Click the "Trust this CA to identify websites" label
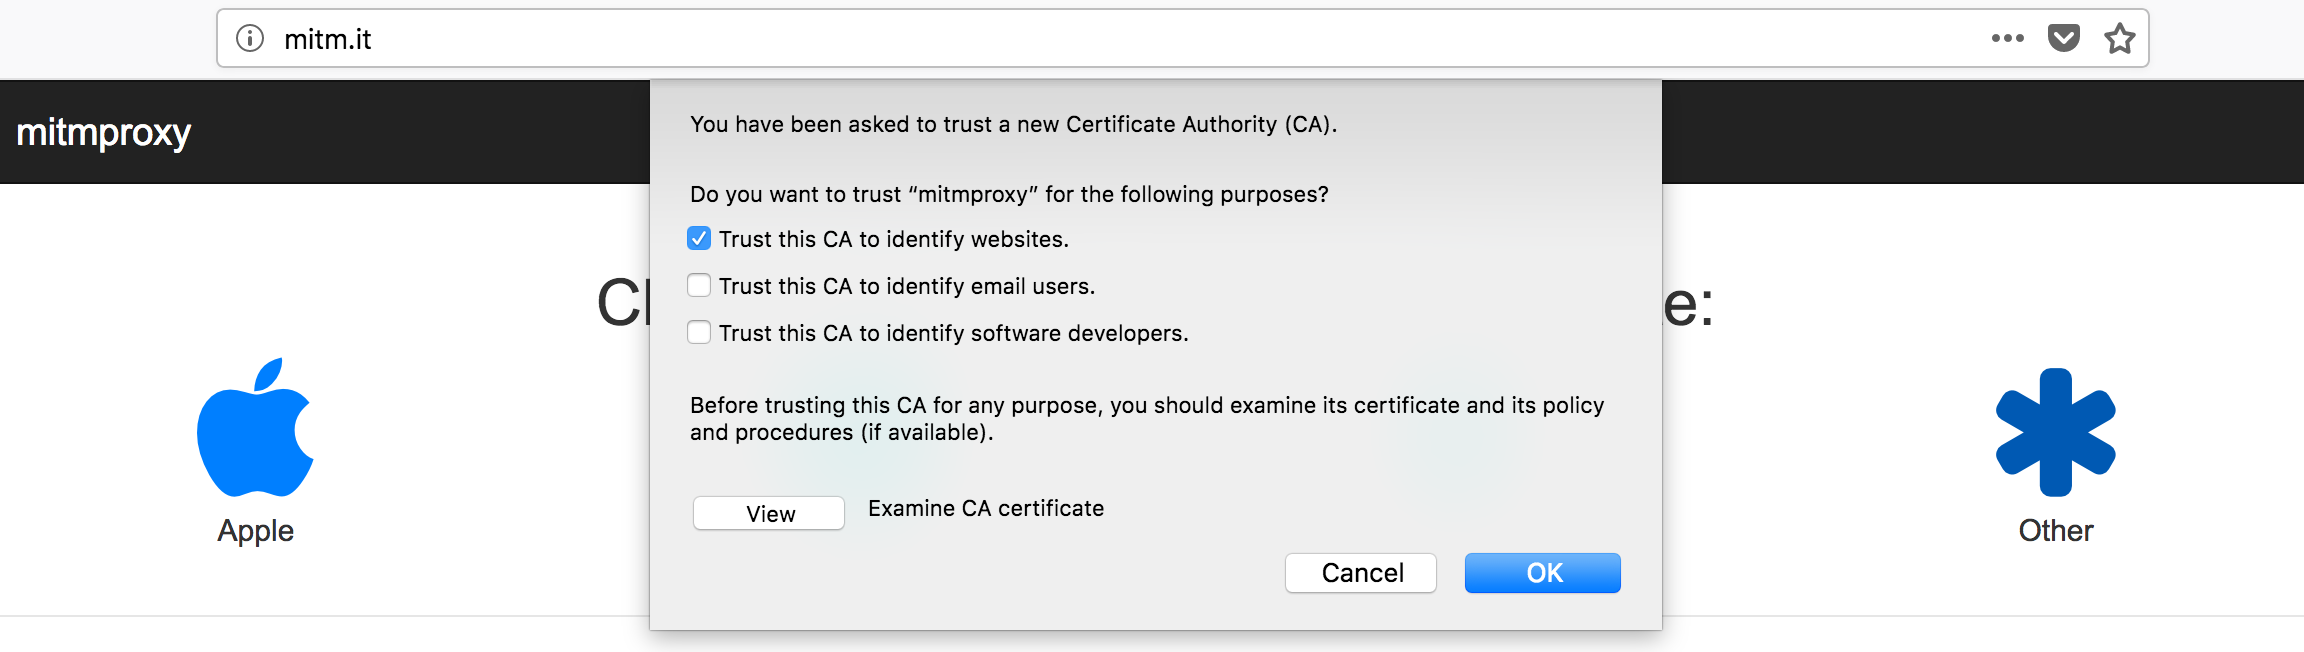This screenshot has height=652, width=2304. 893,240
